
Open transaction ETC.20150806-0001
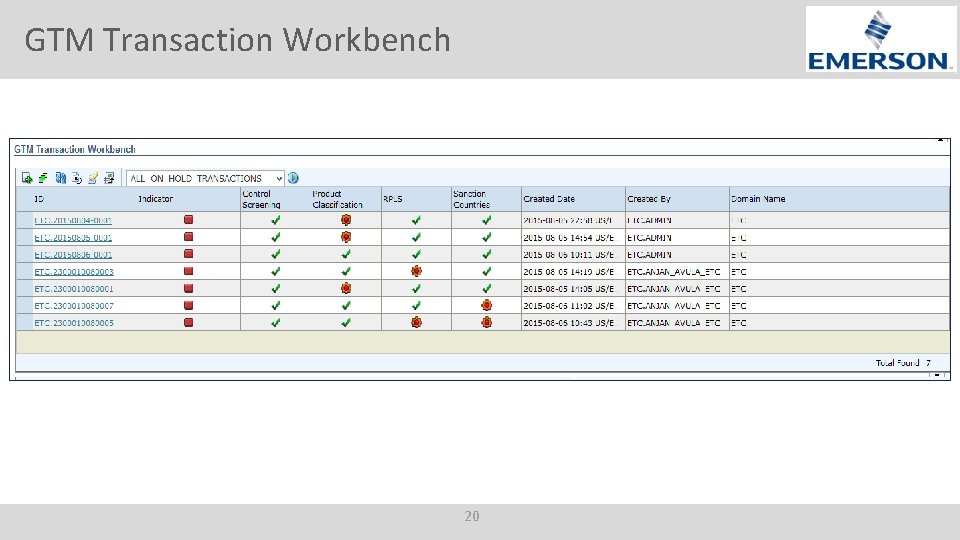pos(73,255)
